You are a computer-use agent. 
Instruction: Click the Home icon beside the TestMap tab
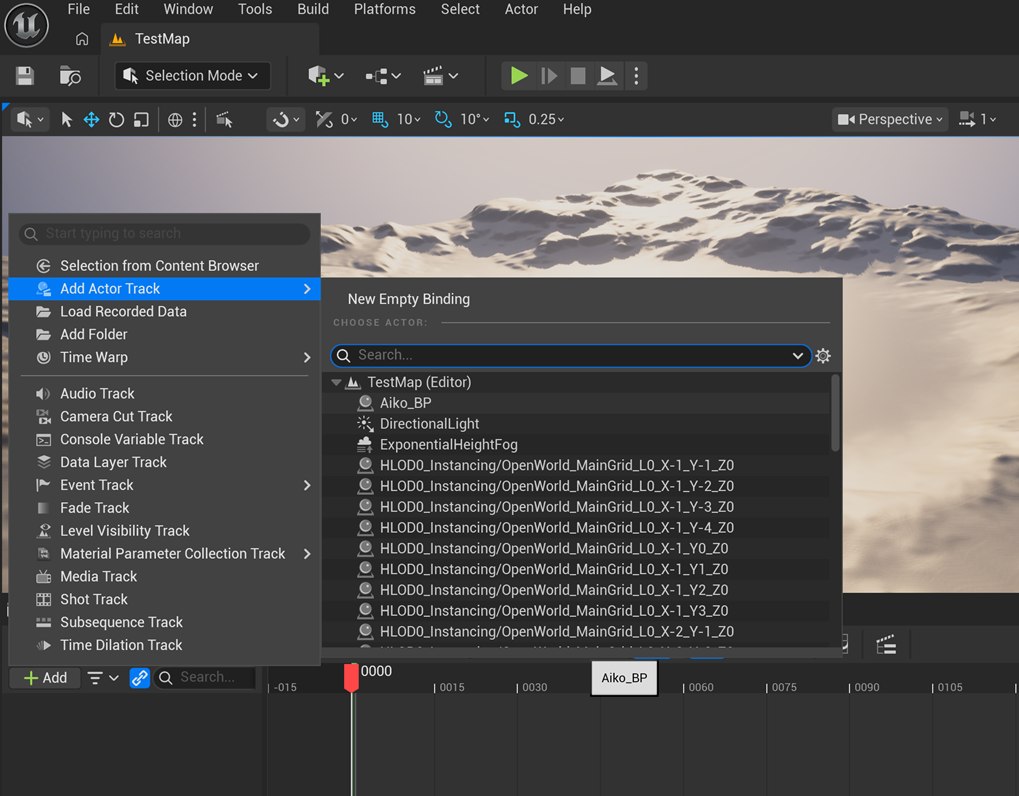tap(82, 39)
